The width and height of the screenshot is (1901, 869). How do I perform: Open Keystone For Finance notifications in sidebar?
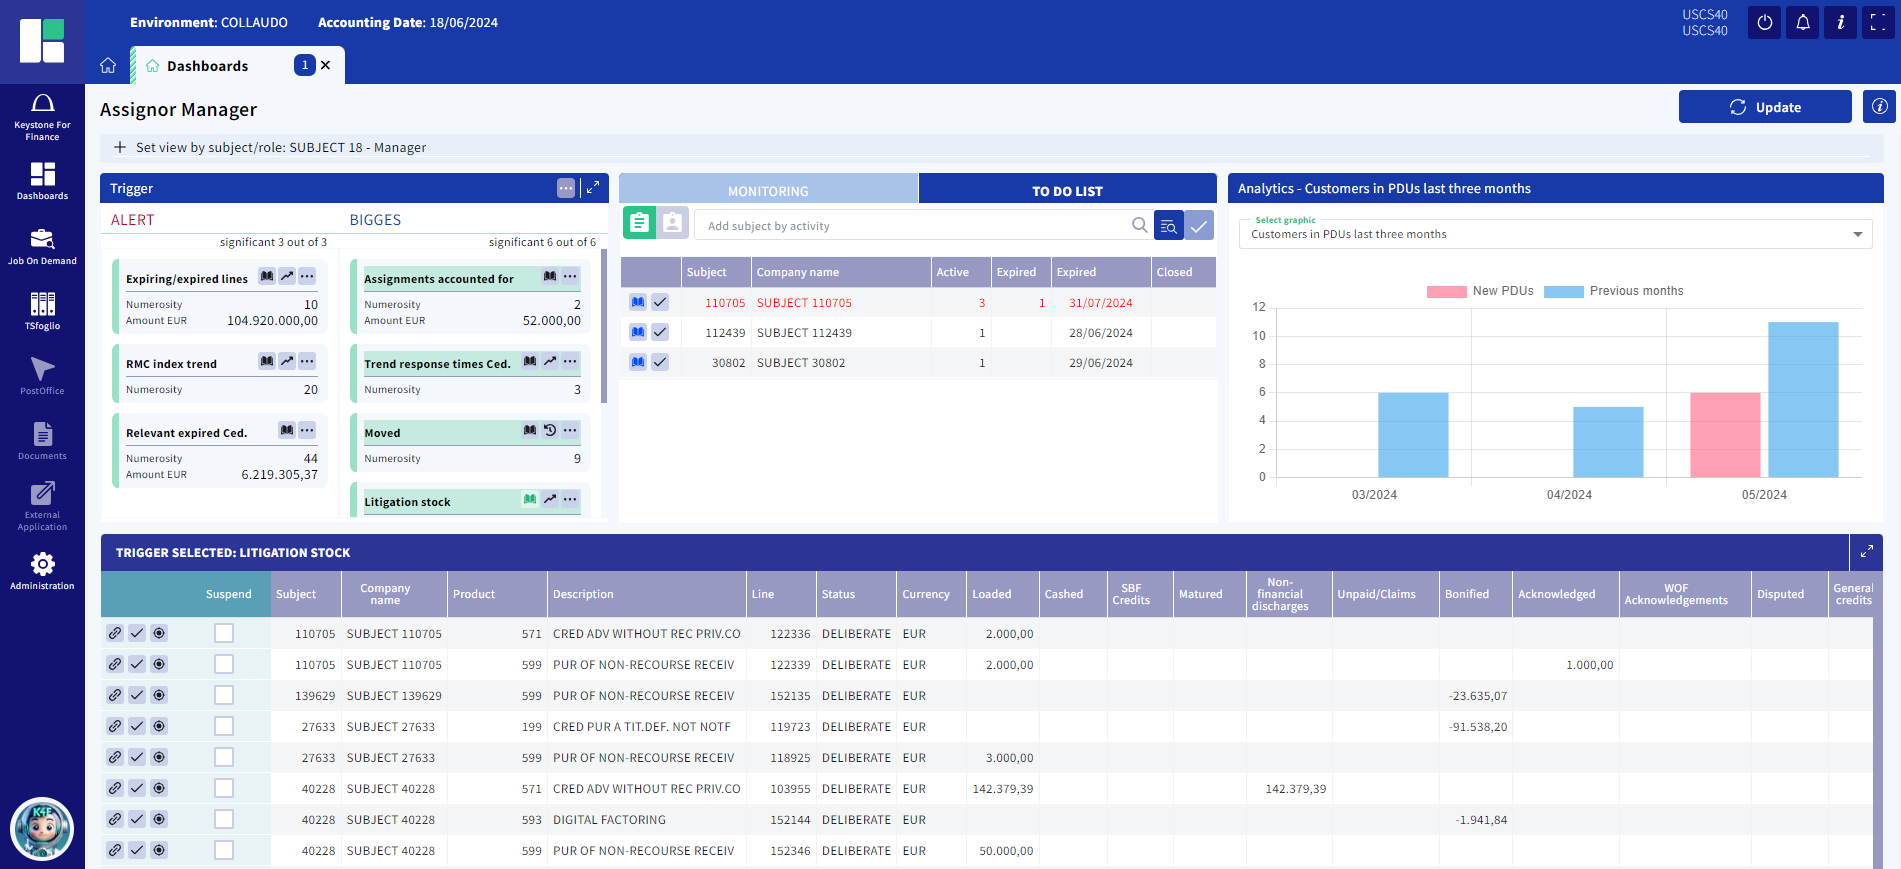tap(42, 116)
